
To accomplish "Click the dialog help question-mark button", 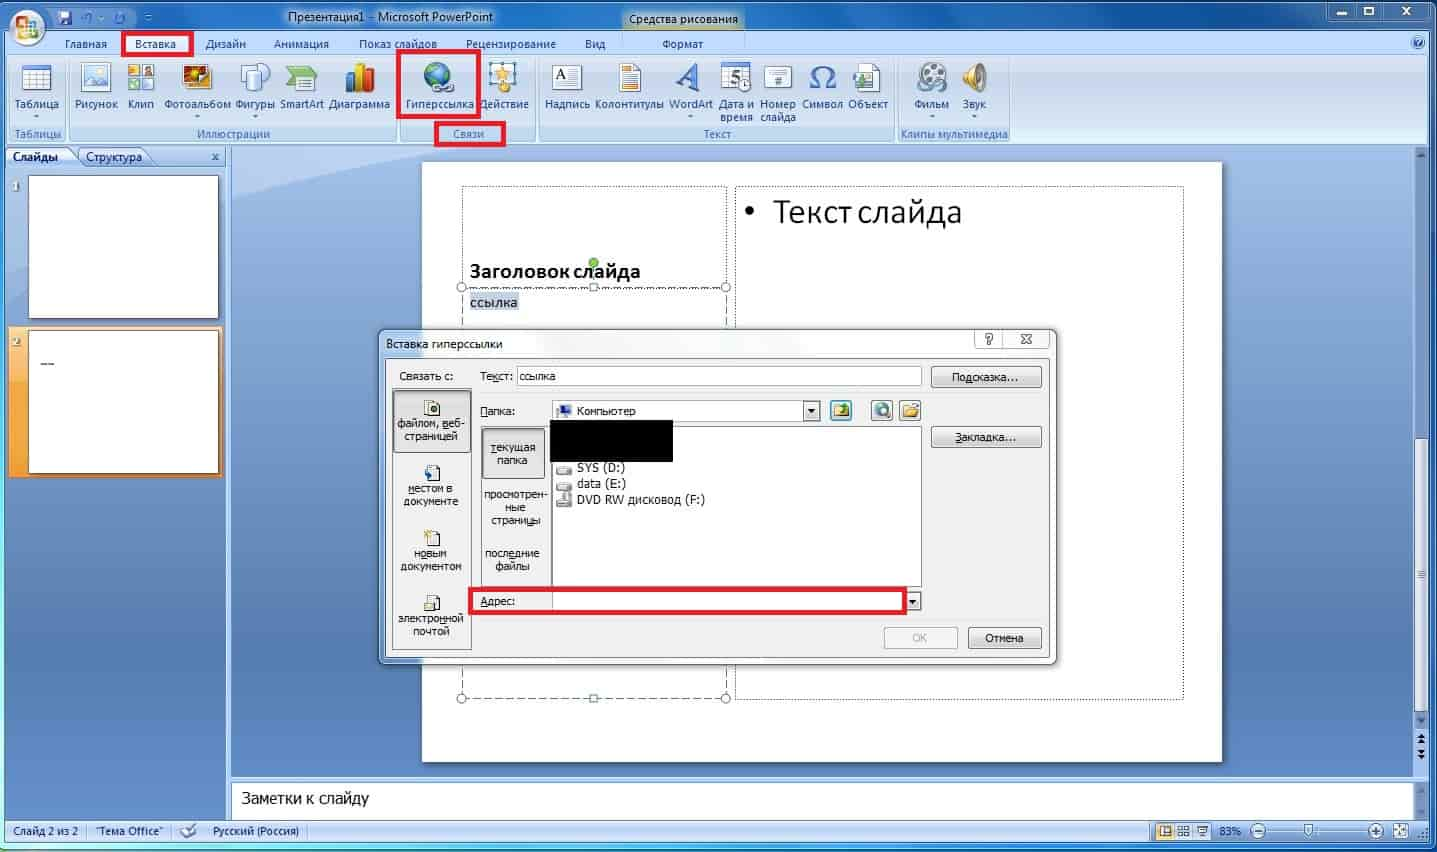I will click(x=988, y=339).
